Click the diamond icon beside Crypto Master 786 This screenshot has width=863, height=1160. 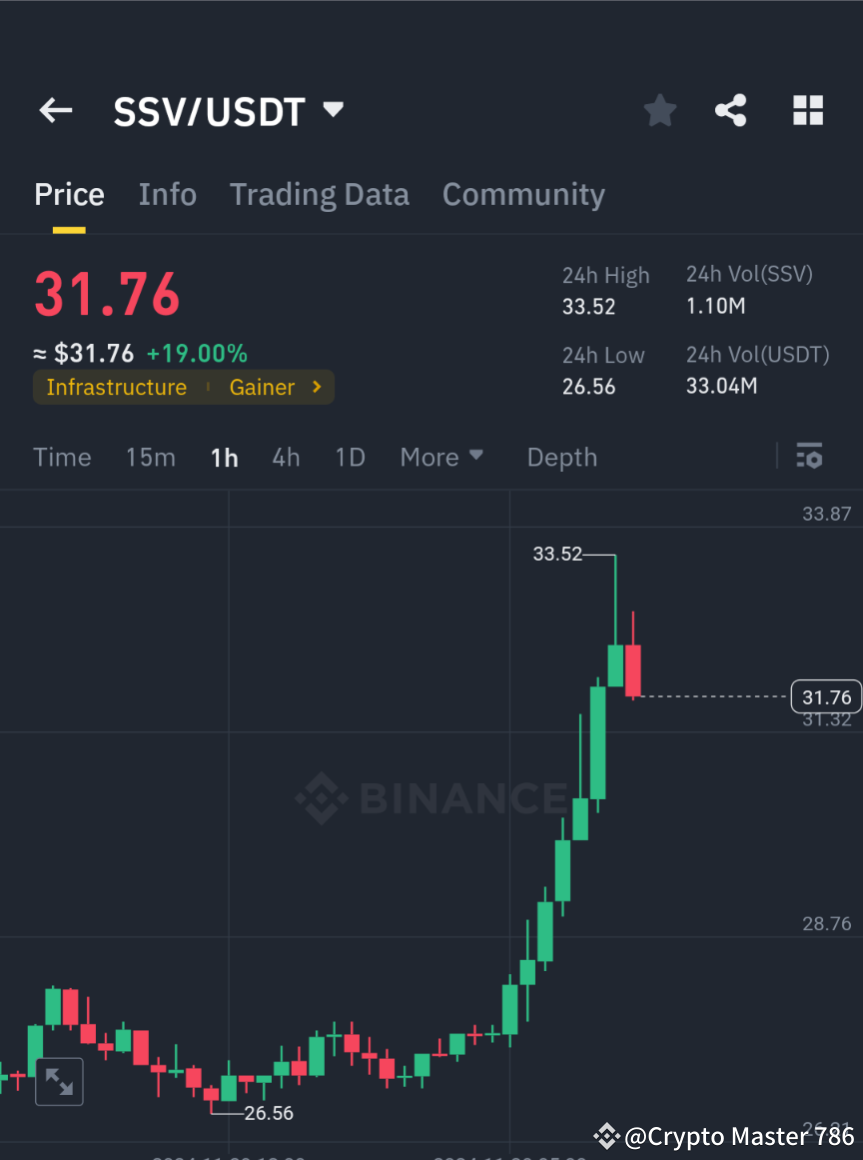point(605,1136)
